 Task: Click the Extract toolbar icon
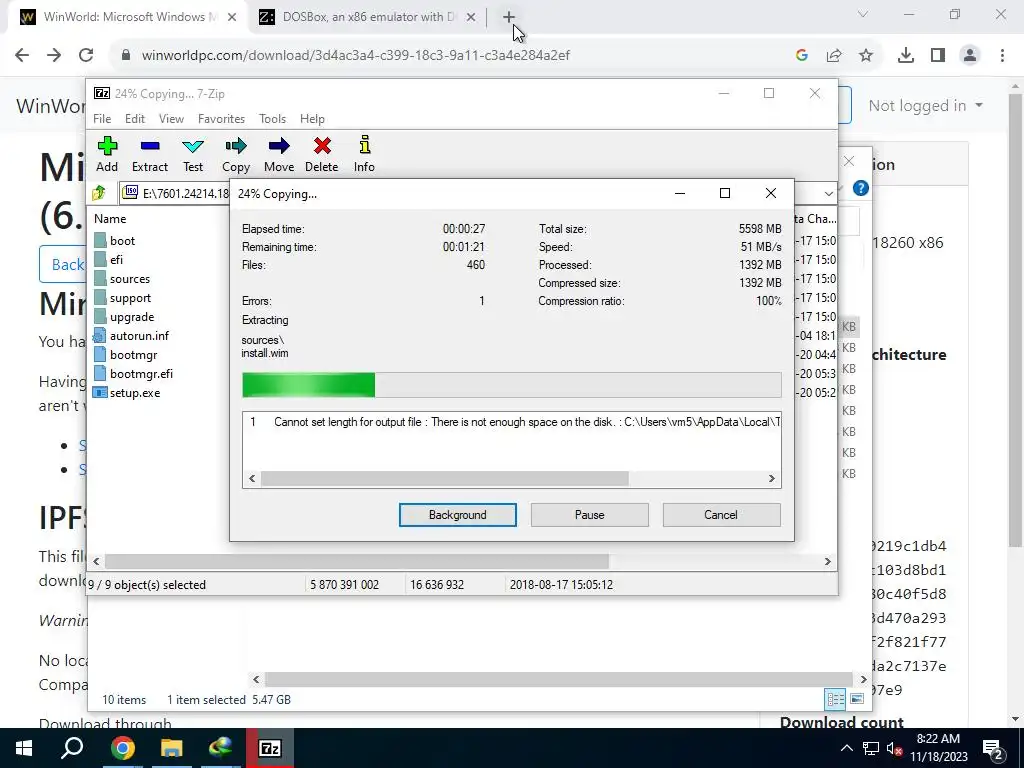click(x=150, y=155)
